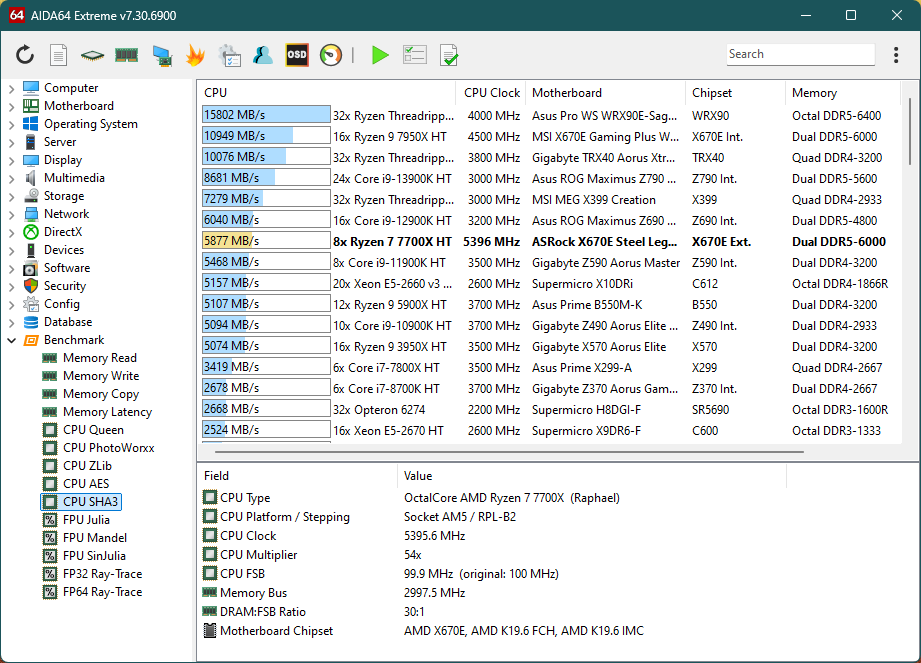Open the Memory Copy benchmark

click(101, 394)
